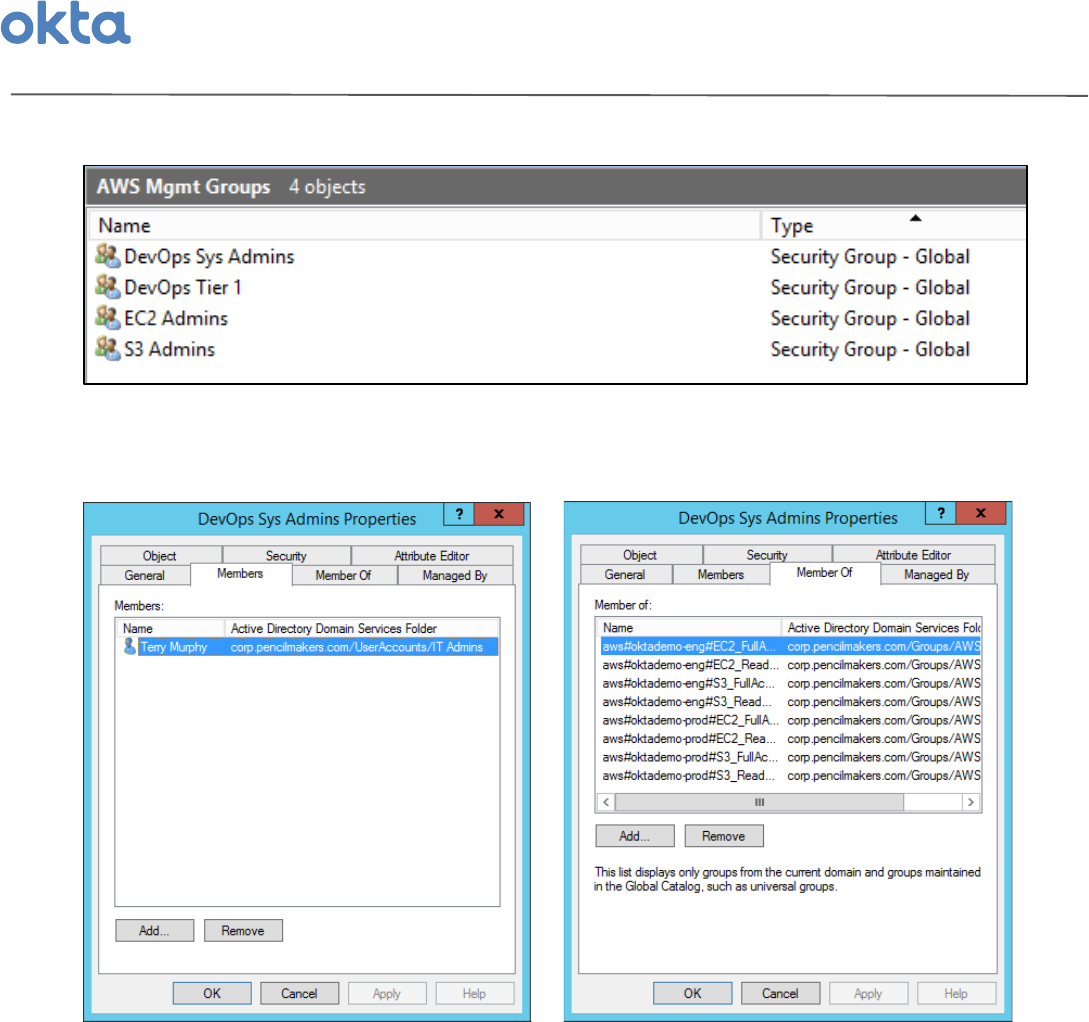Click Cancel in the Members dialog
Image resolution: width=1089 pixels, height=1022 pixels.
click(299, 994)
